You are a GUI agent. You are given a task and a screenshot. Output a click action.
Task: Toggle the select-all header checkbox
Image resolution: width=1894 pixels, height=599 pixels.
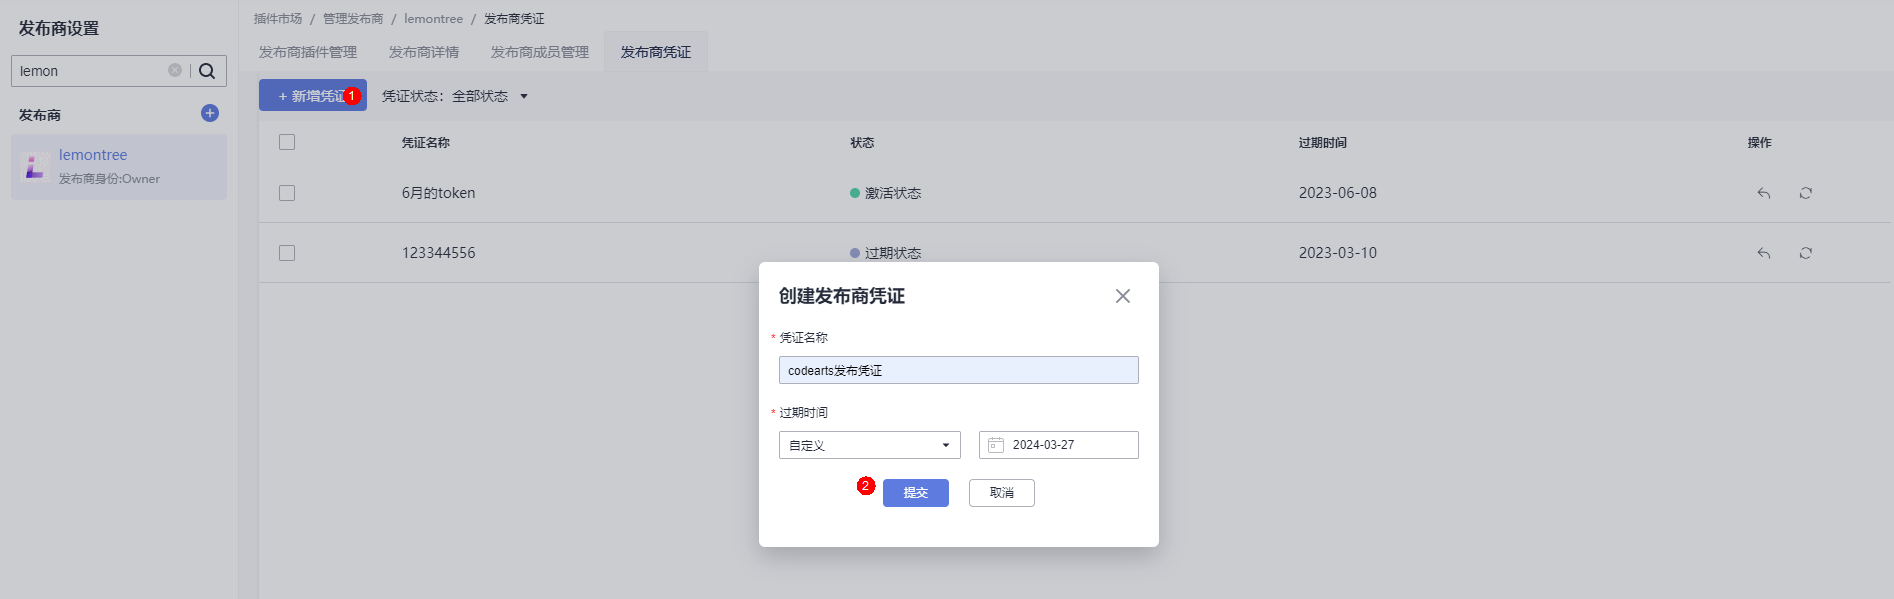(287, 142)
